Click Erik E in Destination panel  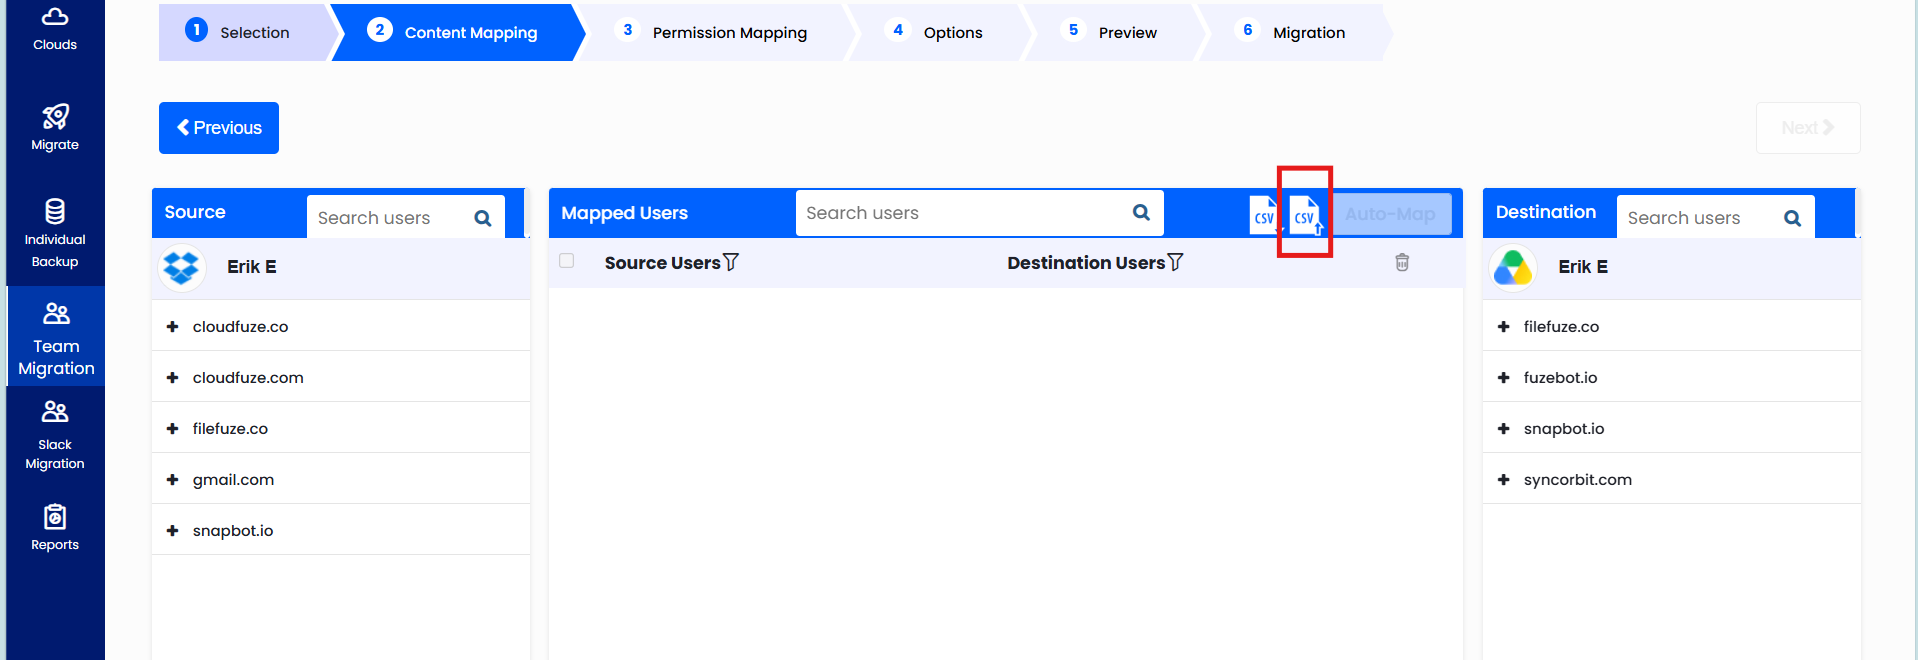1583,267
